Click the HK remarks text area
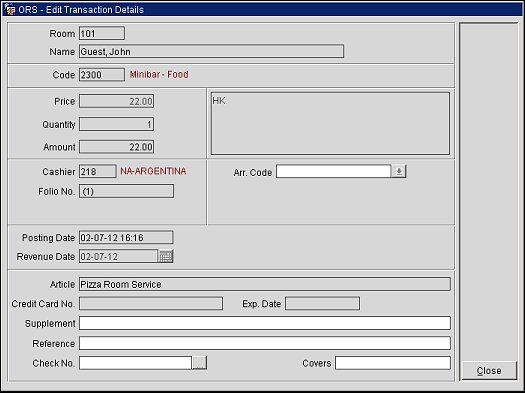The width and height of the screenshot is (525, 393). 330,124
